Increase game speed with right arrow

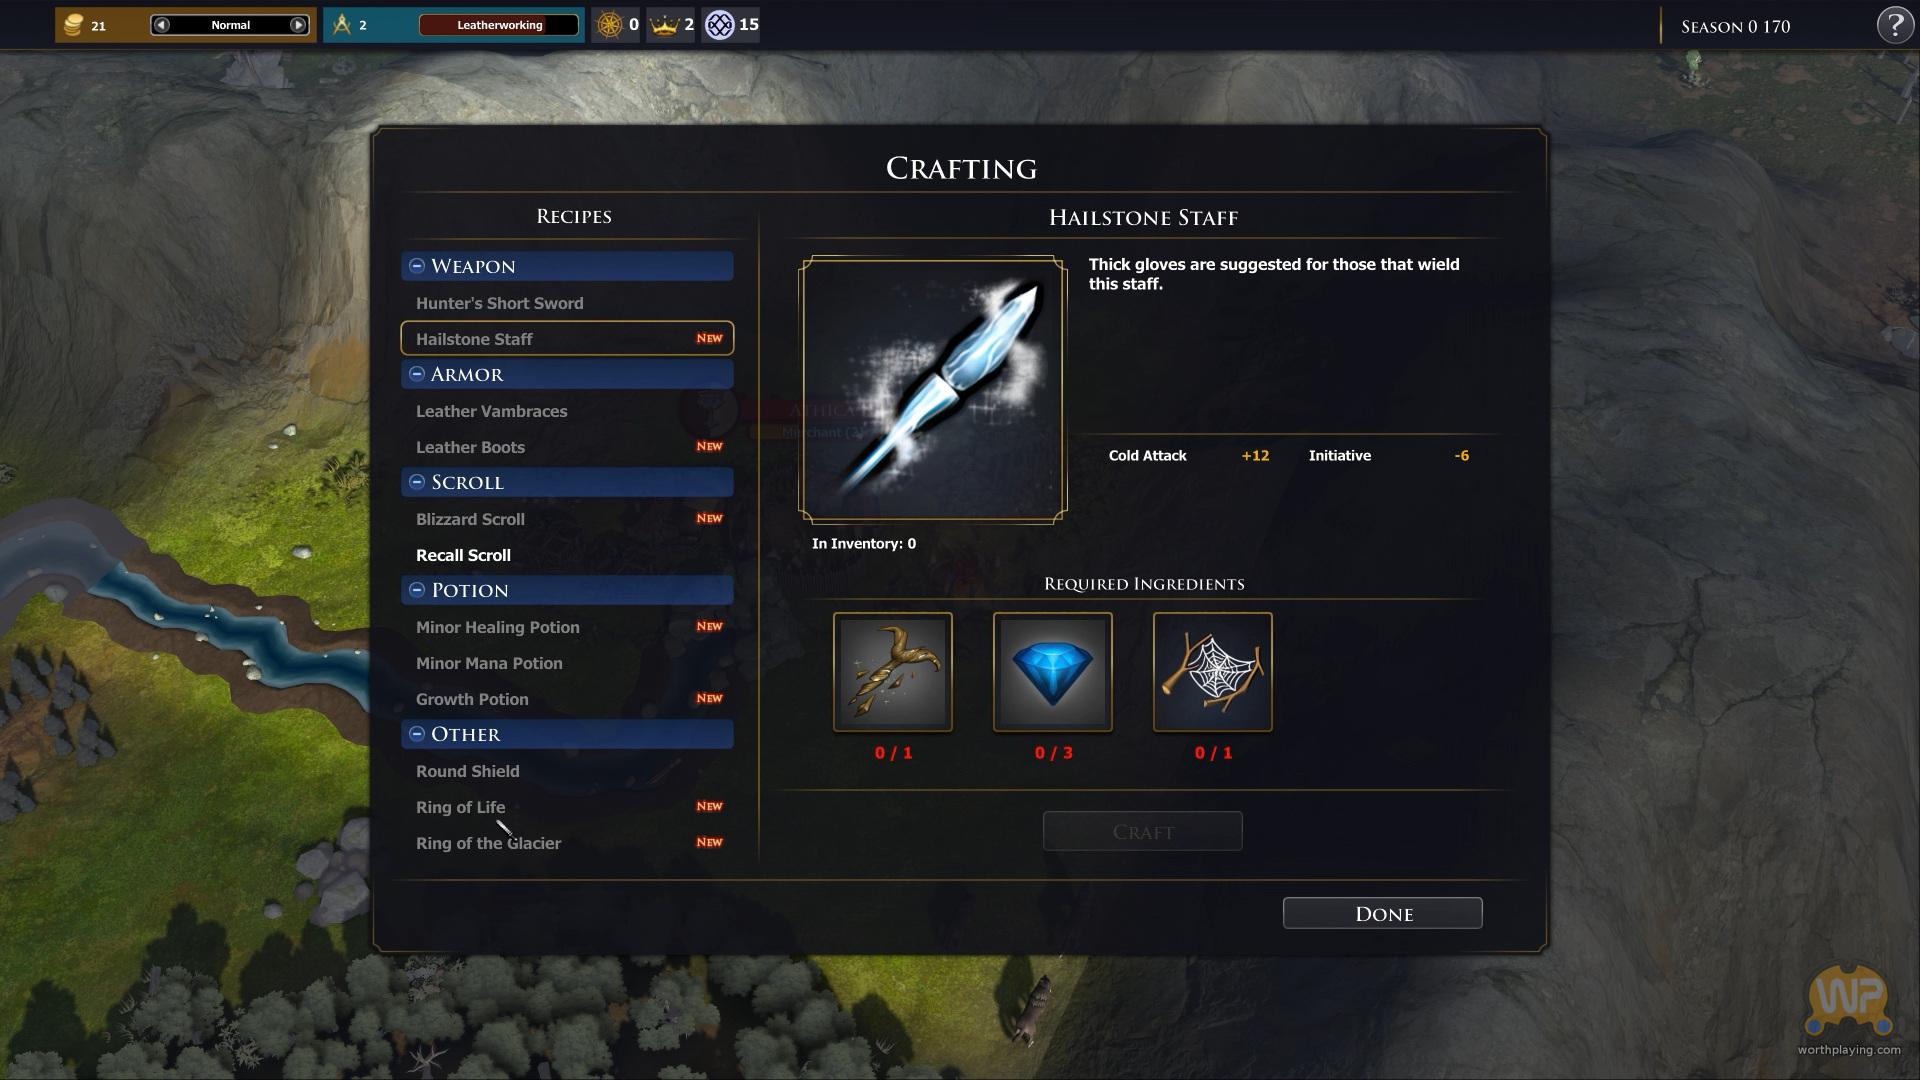coord(298,25)
